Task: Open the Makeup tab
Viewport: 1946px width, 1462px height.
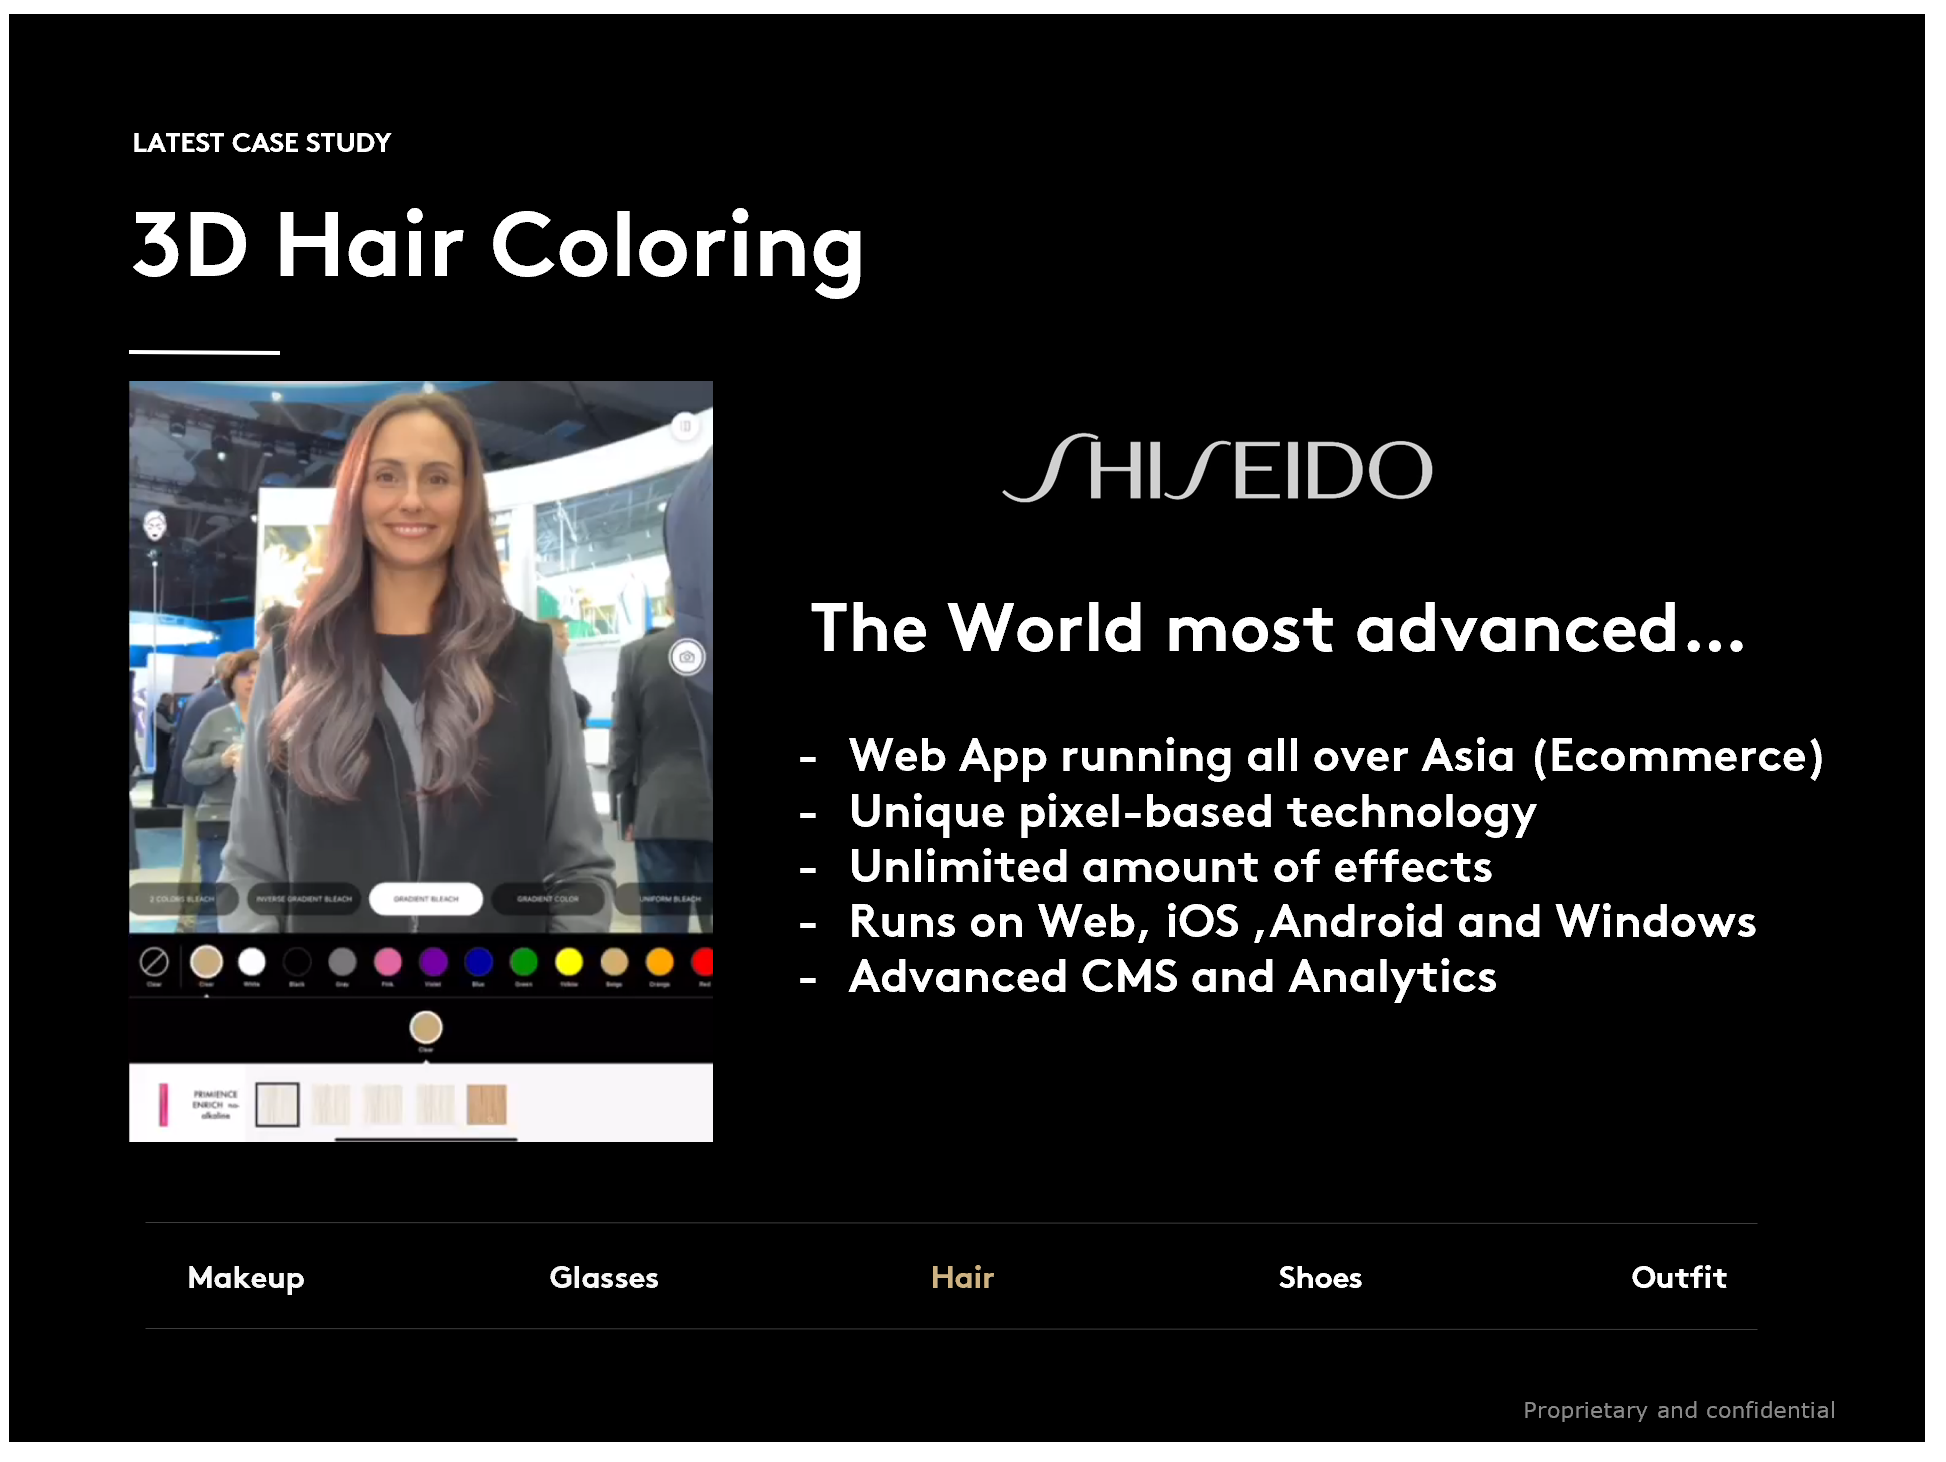Action: tap(246, 1277)
